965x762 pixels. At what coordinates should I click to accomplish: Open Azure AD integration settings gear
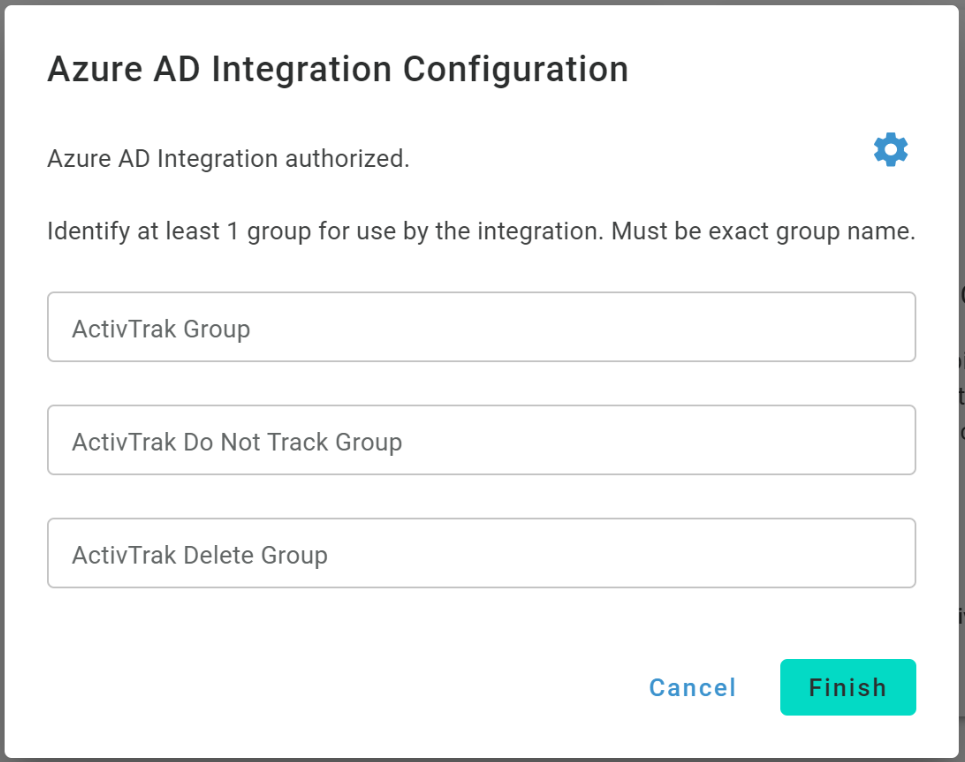click(x=891, y=150)
